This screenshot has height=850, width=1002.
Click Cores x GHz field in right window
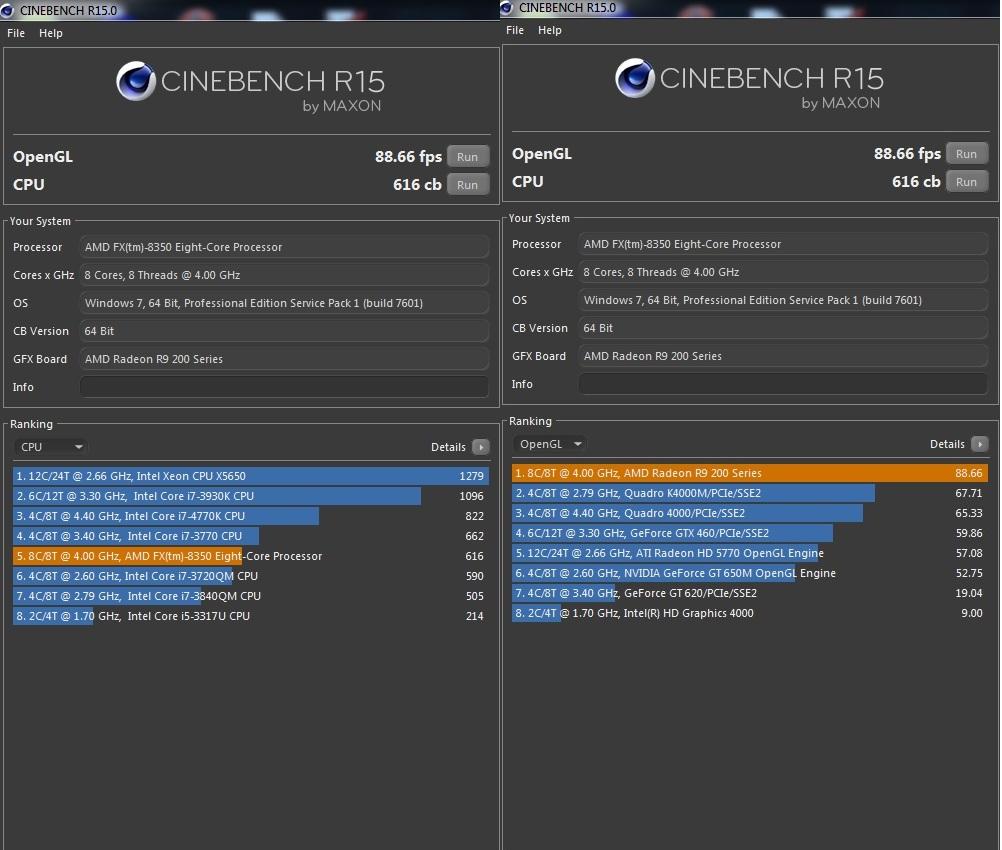[x=783, y=272]
